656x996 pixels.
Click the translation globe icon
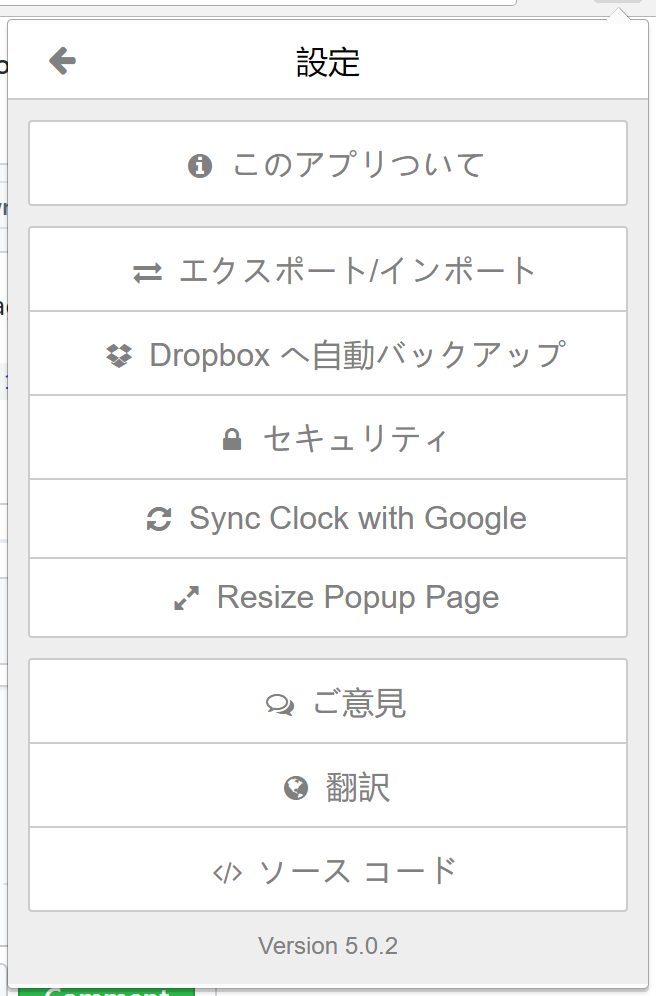click(296, 789)
